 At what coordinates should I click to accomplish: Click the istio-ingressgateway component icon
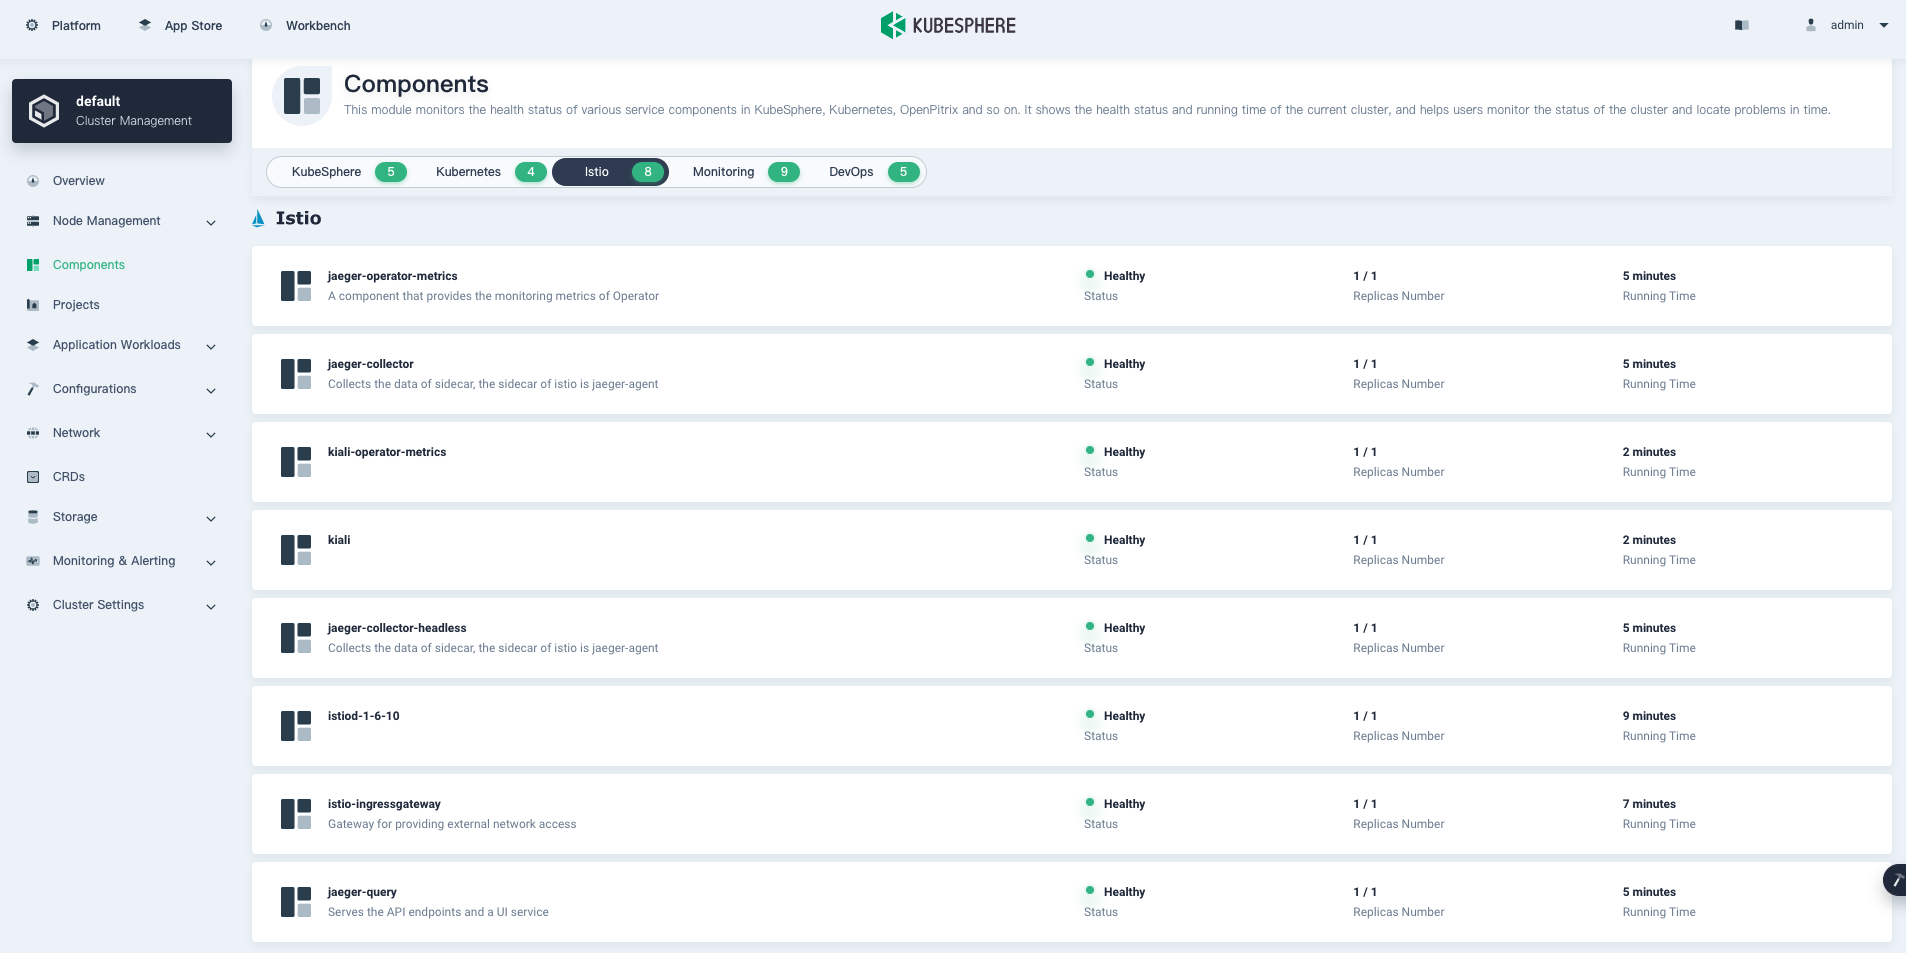(x=296, y=814)
